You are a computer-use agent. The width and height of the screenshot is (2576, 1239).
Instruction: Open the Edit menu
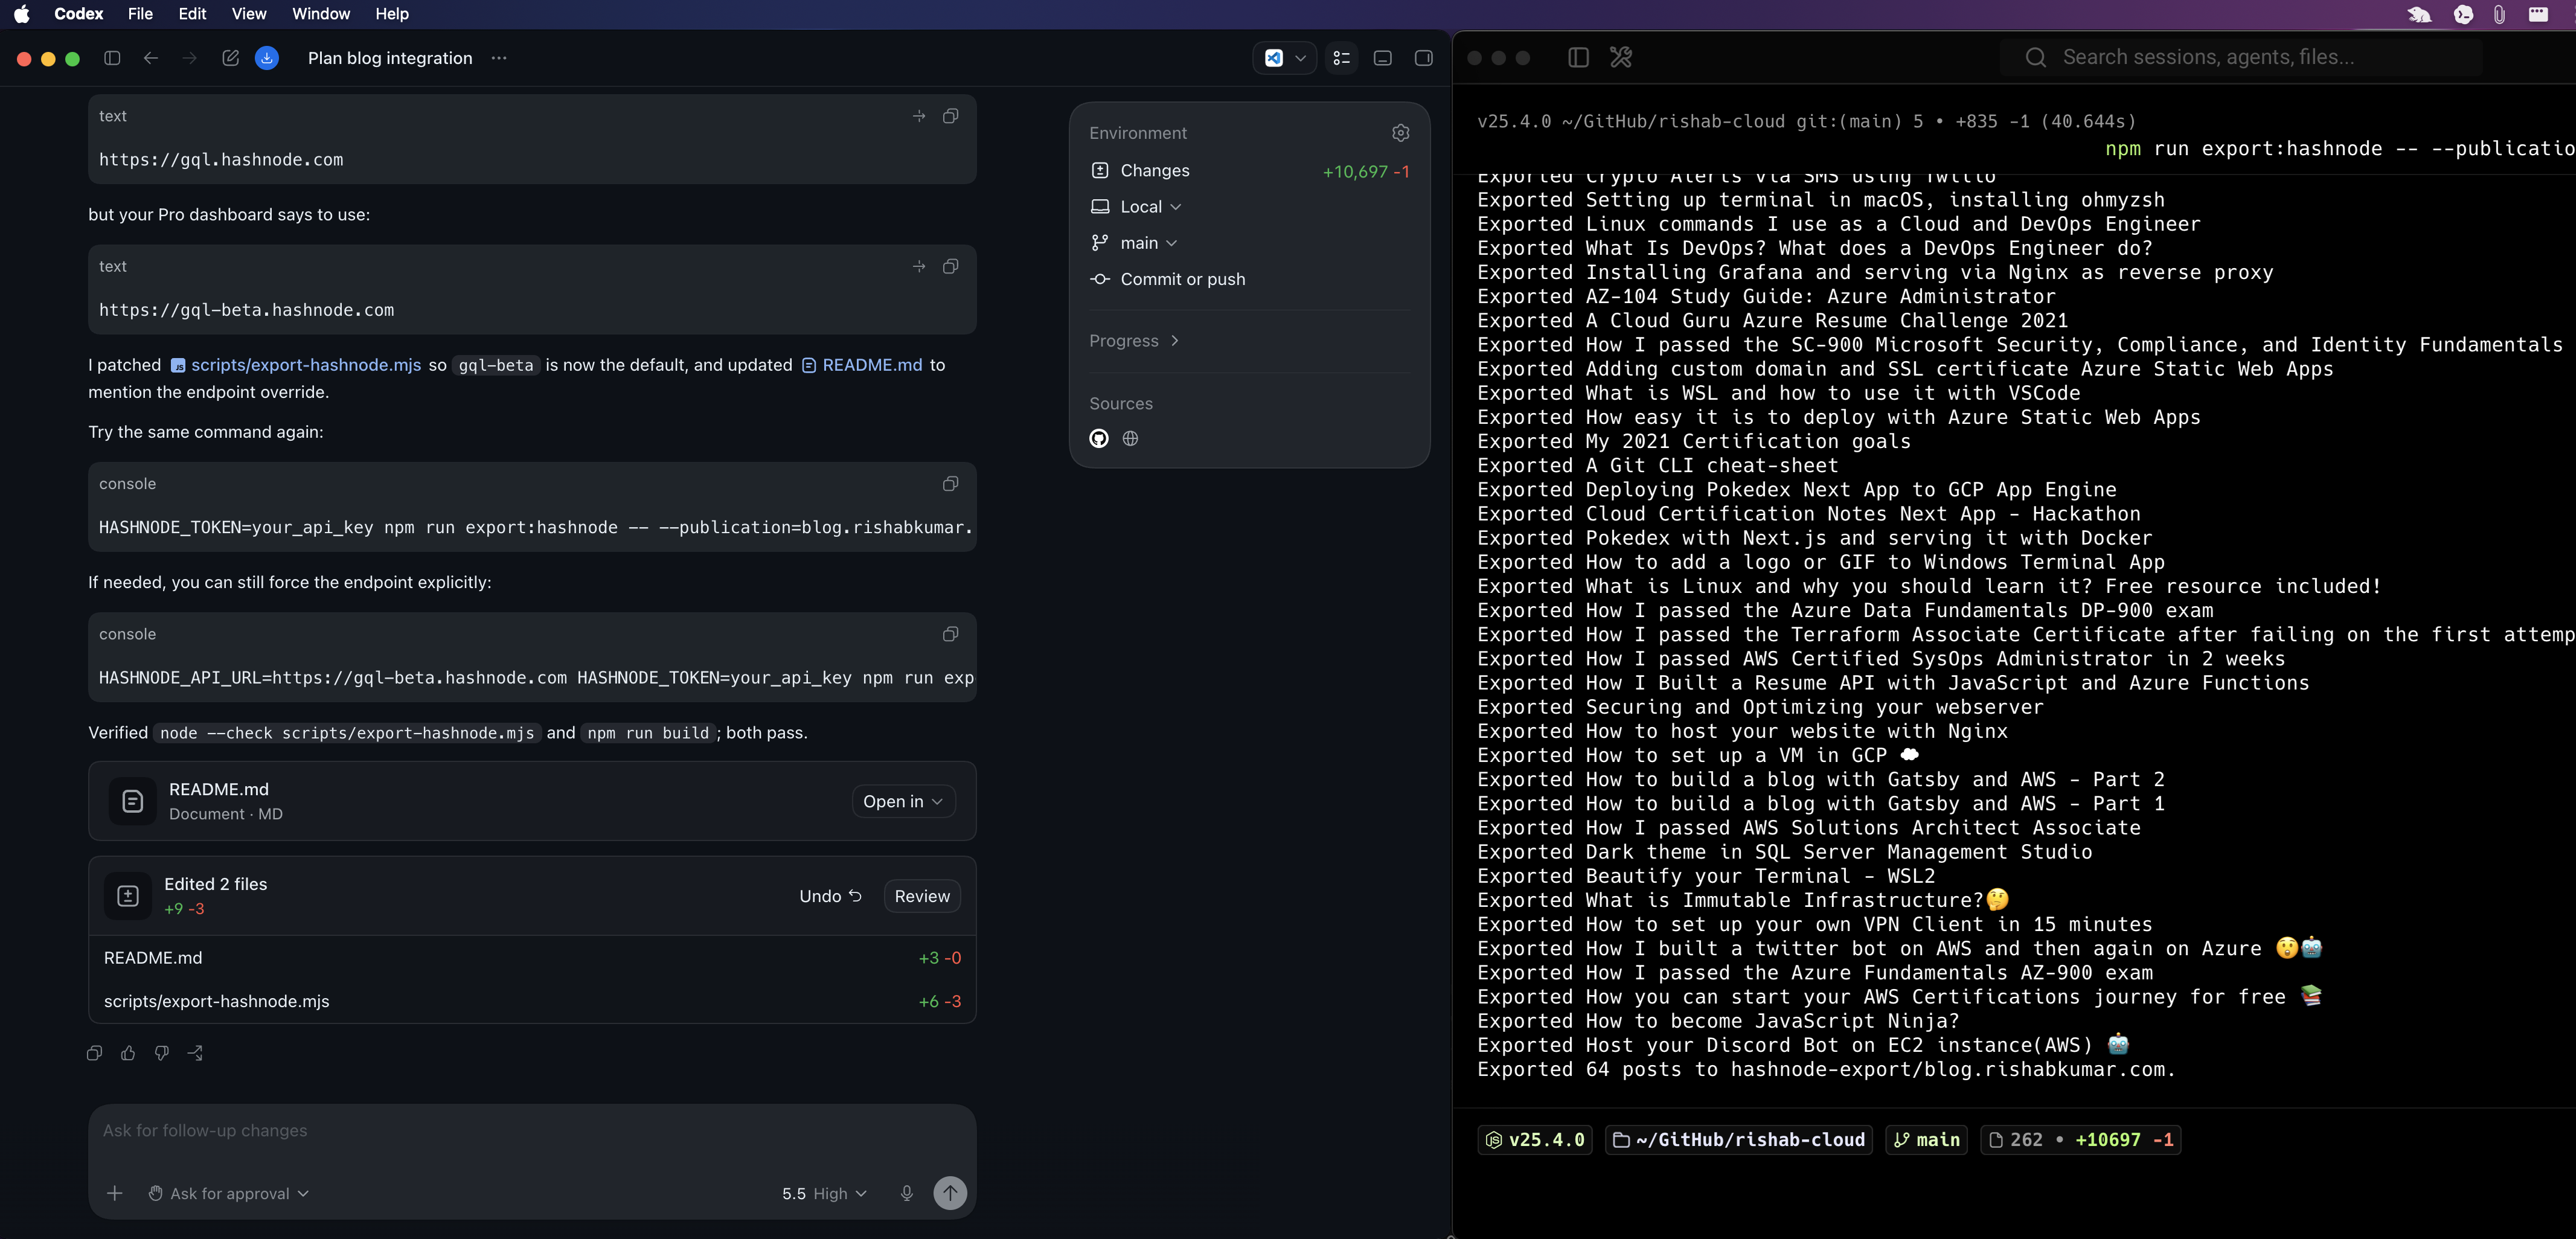tap(192, 14)
